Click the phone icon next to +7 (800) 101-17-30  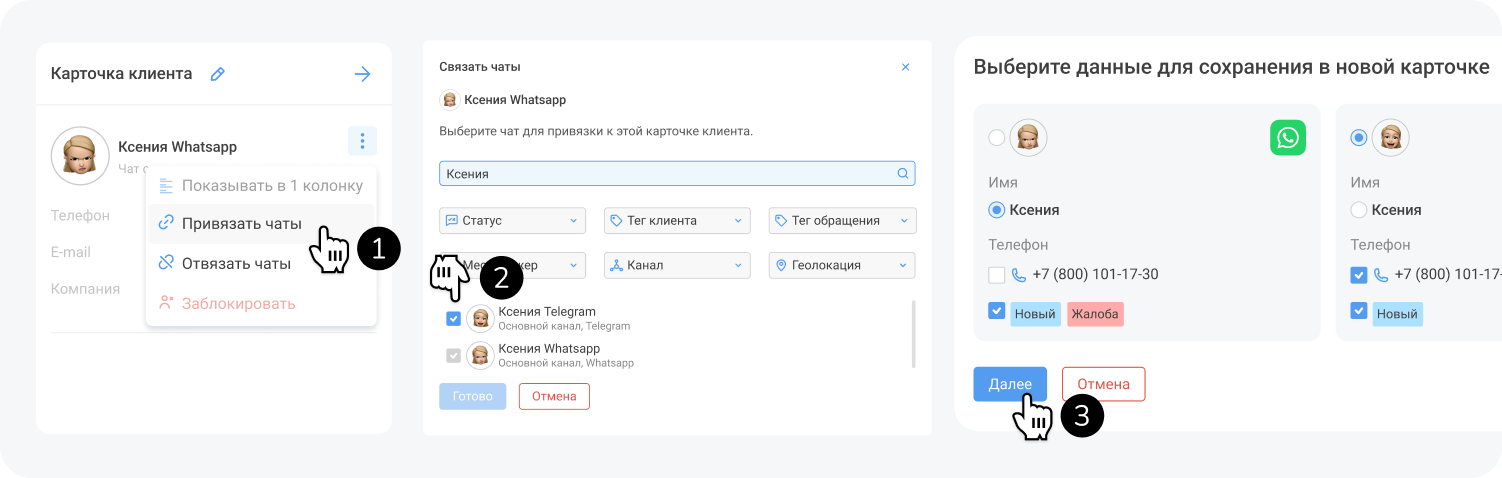click(x=1019, y=274)
